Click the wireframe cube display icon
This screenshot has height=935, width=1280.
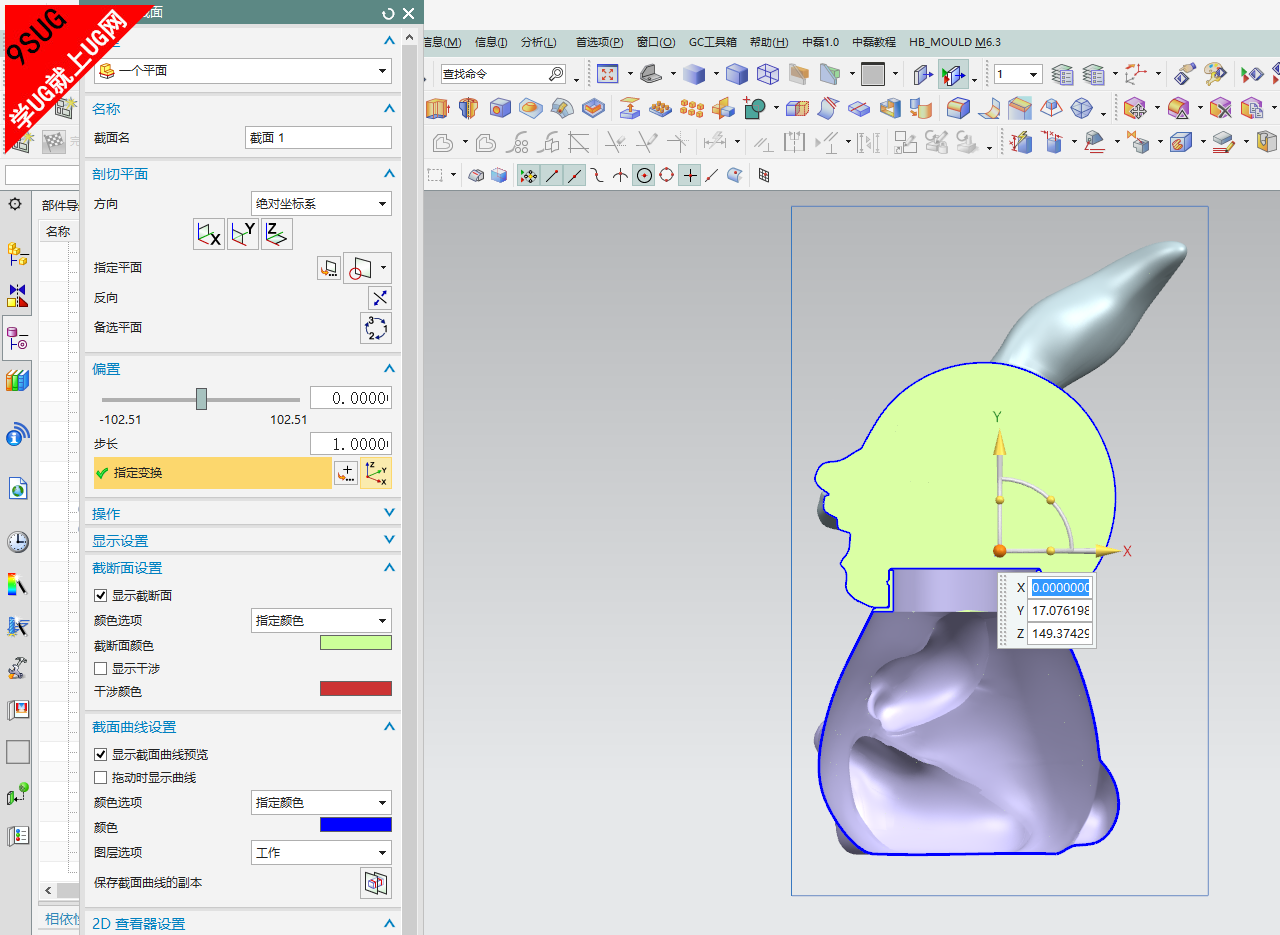click(767, 74)
